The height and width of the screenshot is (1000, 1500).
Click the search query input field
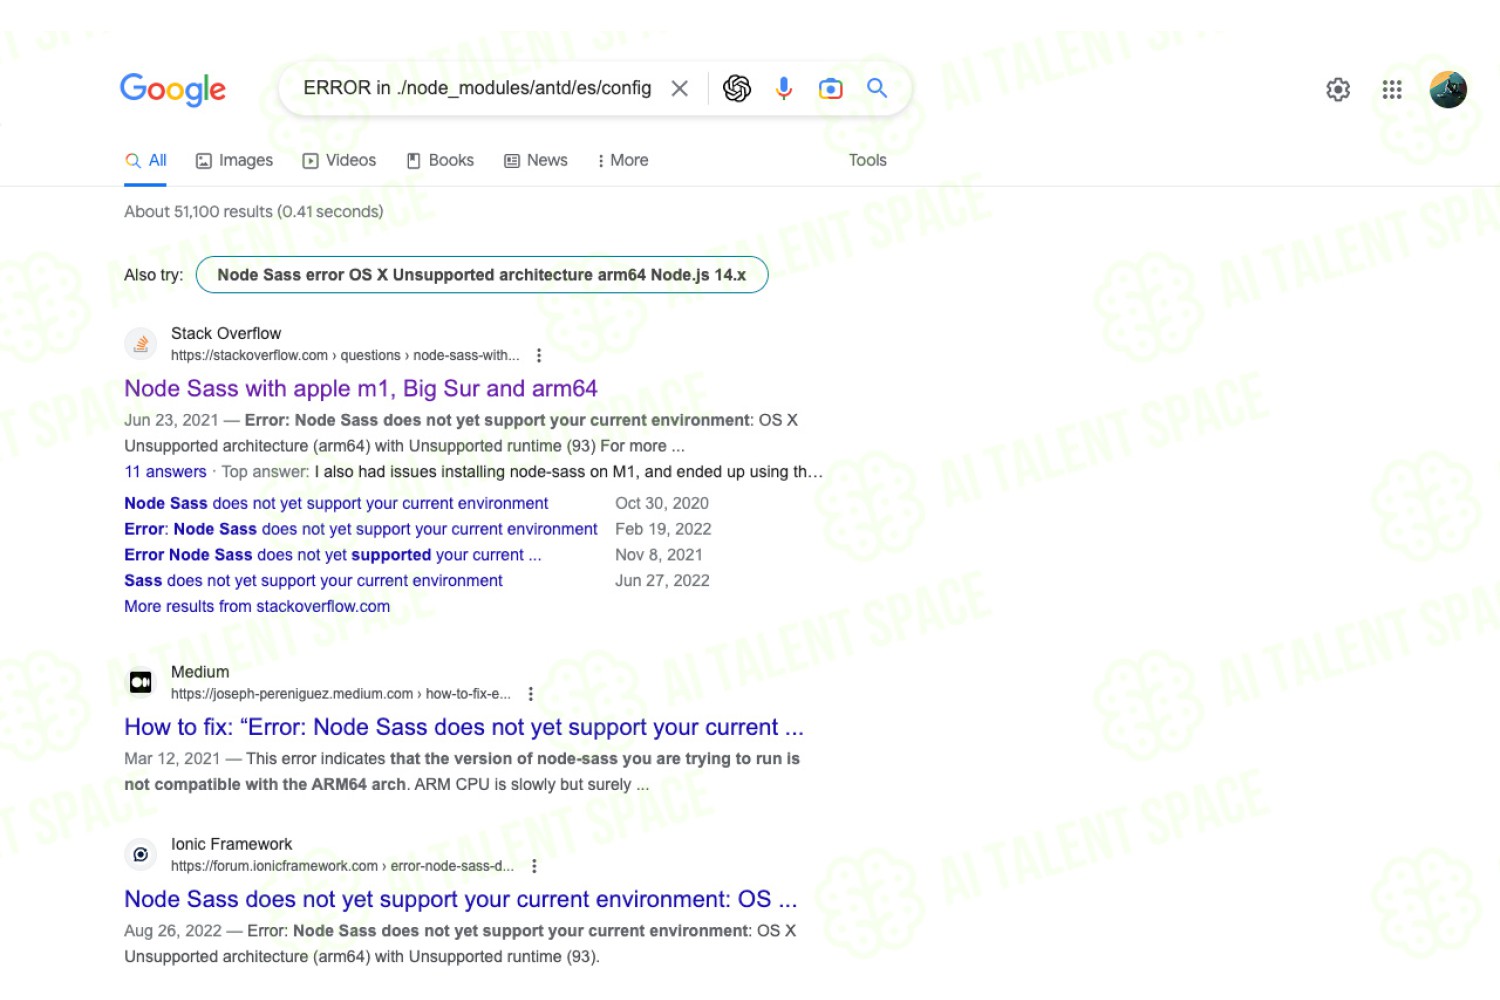pos(477,88)
